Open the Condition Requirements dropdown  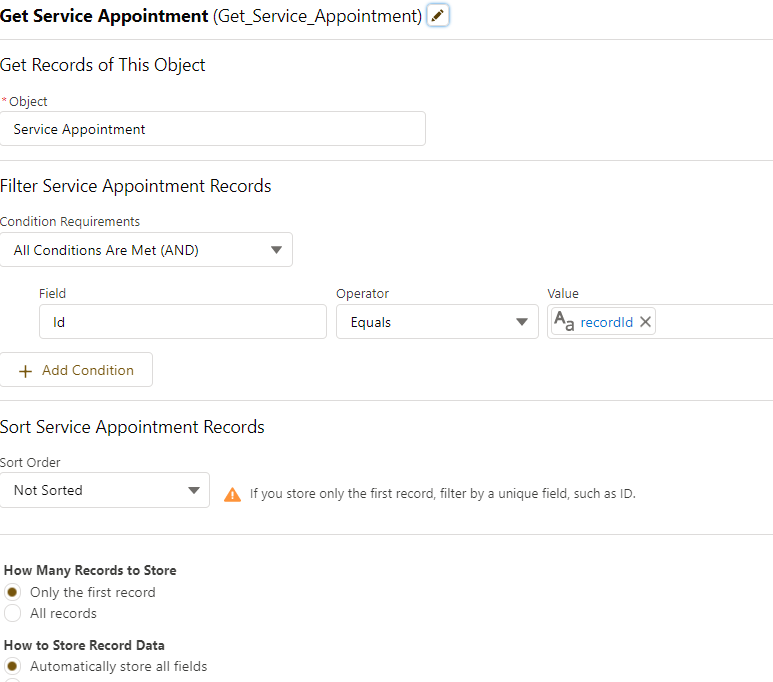[x=146, y=250]
